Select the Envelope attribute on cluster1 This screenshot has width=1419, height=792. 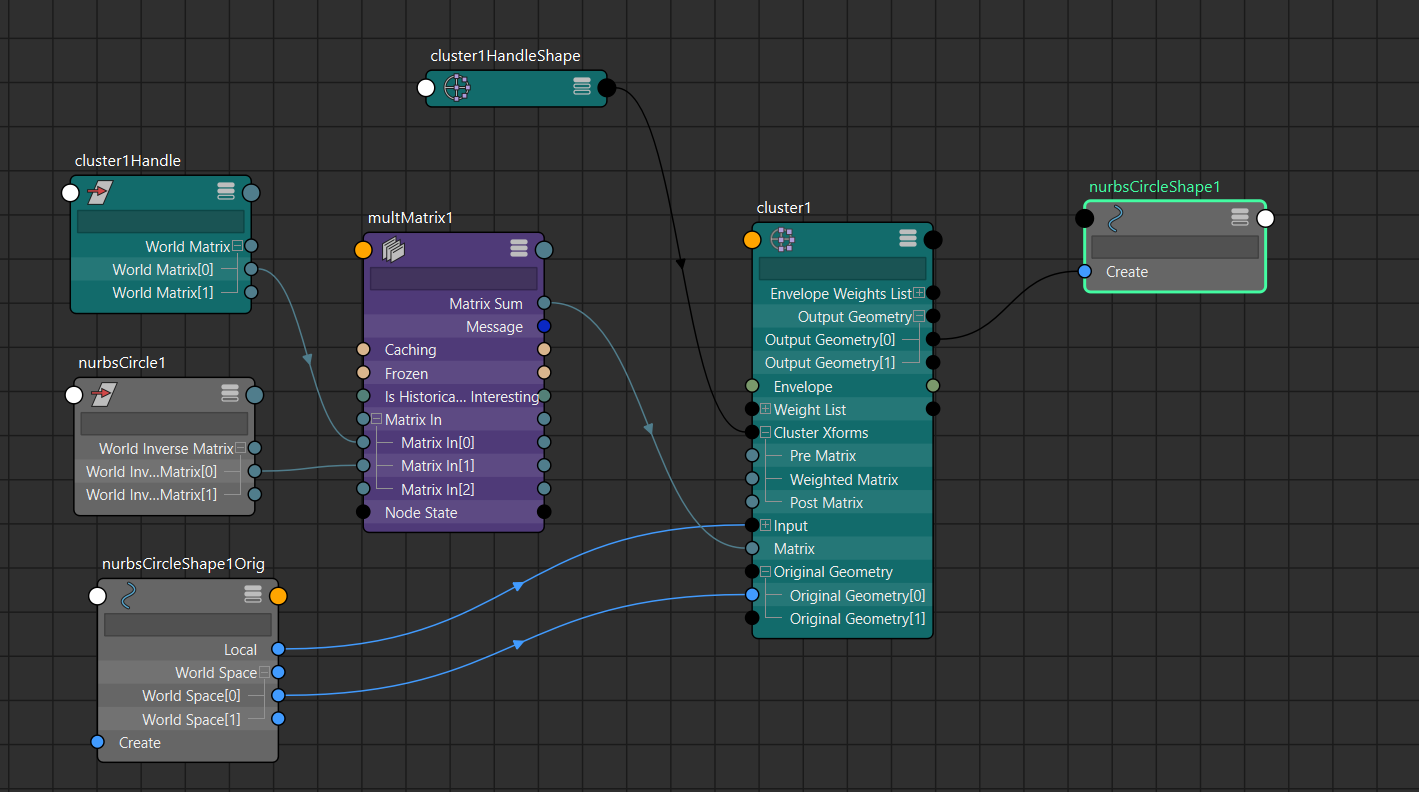click(803, 387)
